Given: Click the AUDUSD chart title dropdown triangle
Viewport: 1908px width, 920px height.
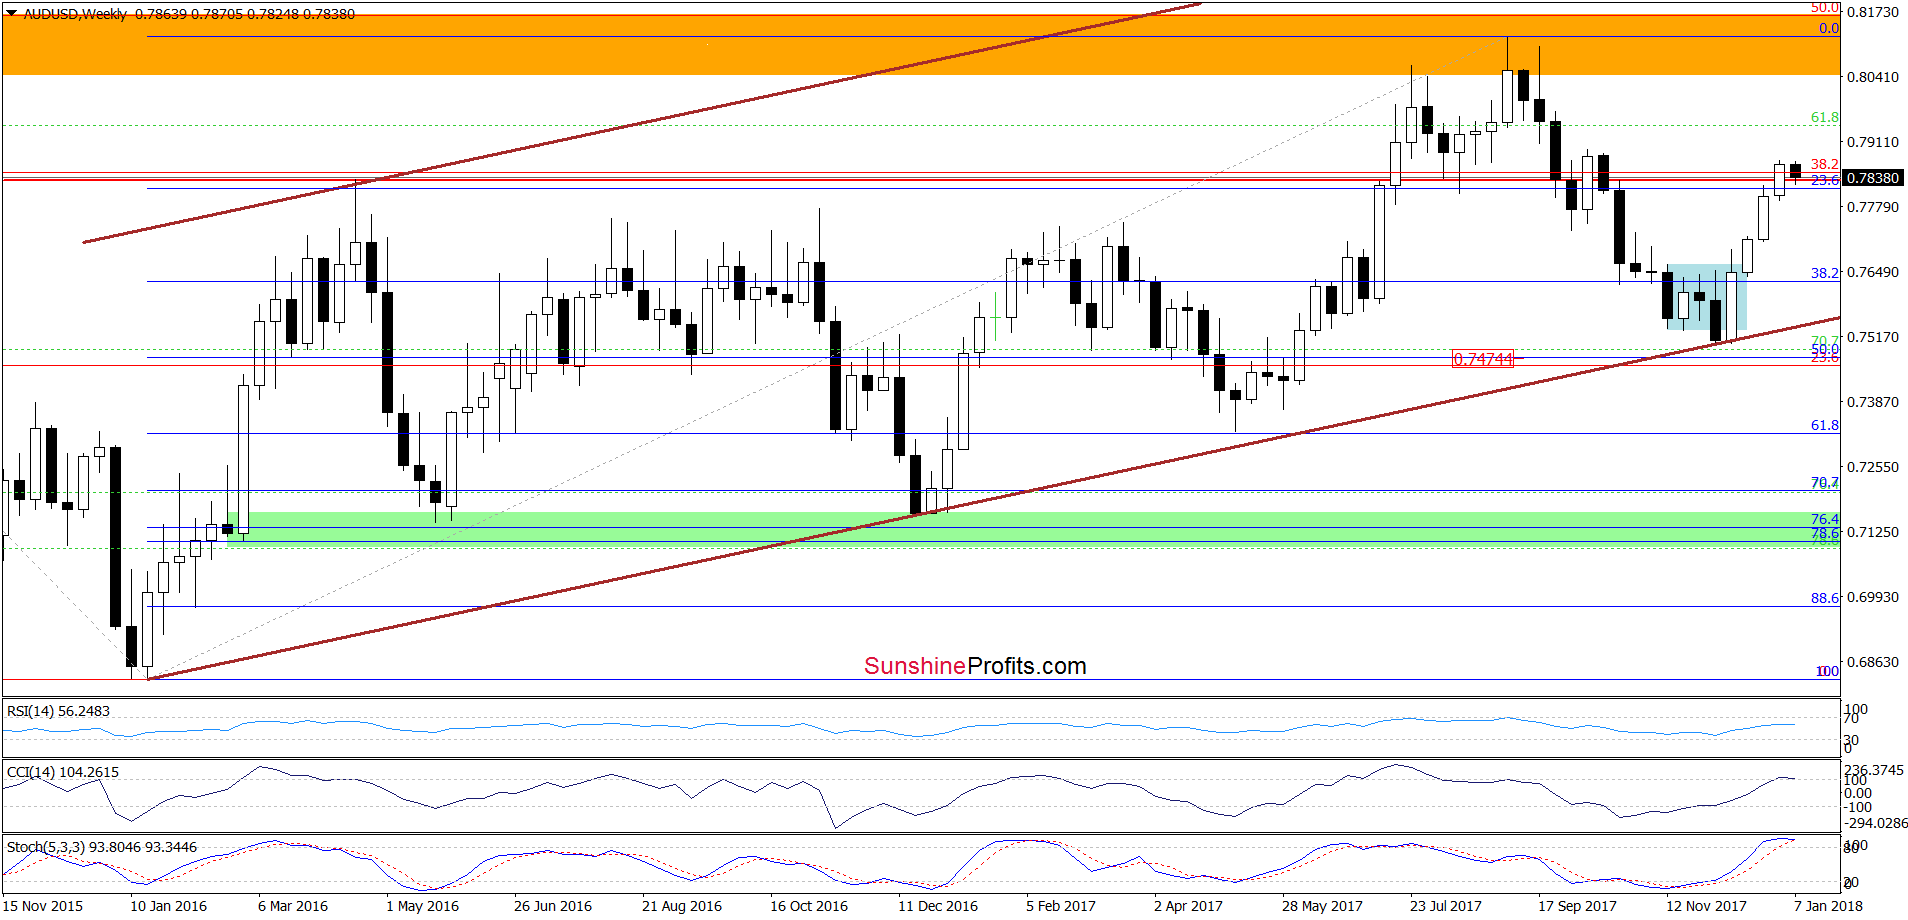Looking at the screenshot, I should [11, 14].
